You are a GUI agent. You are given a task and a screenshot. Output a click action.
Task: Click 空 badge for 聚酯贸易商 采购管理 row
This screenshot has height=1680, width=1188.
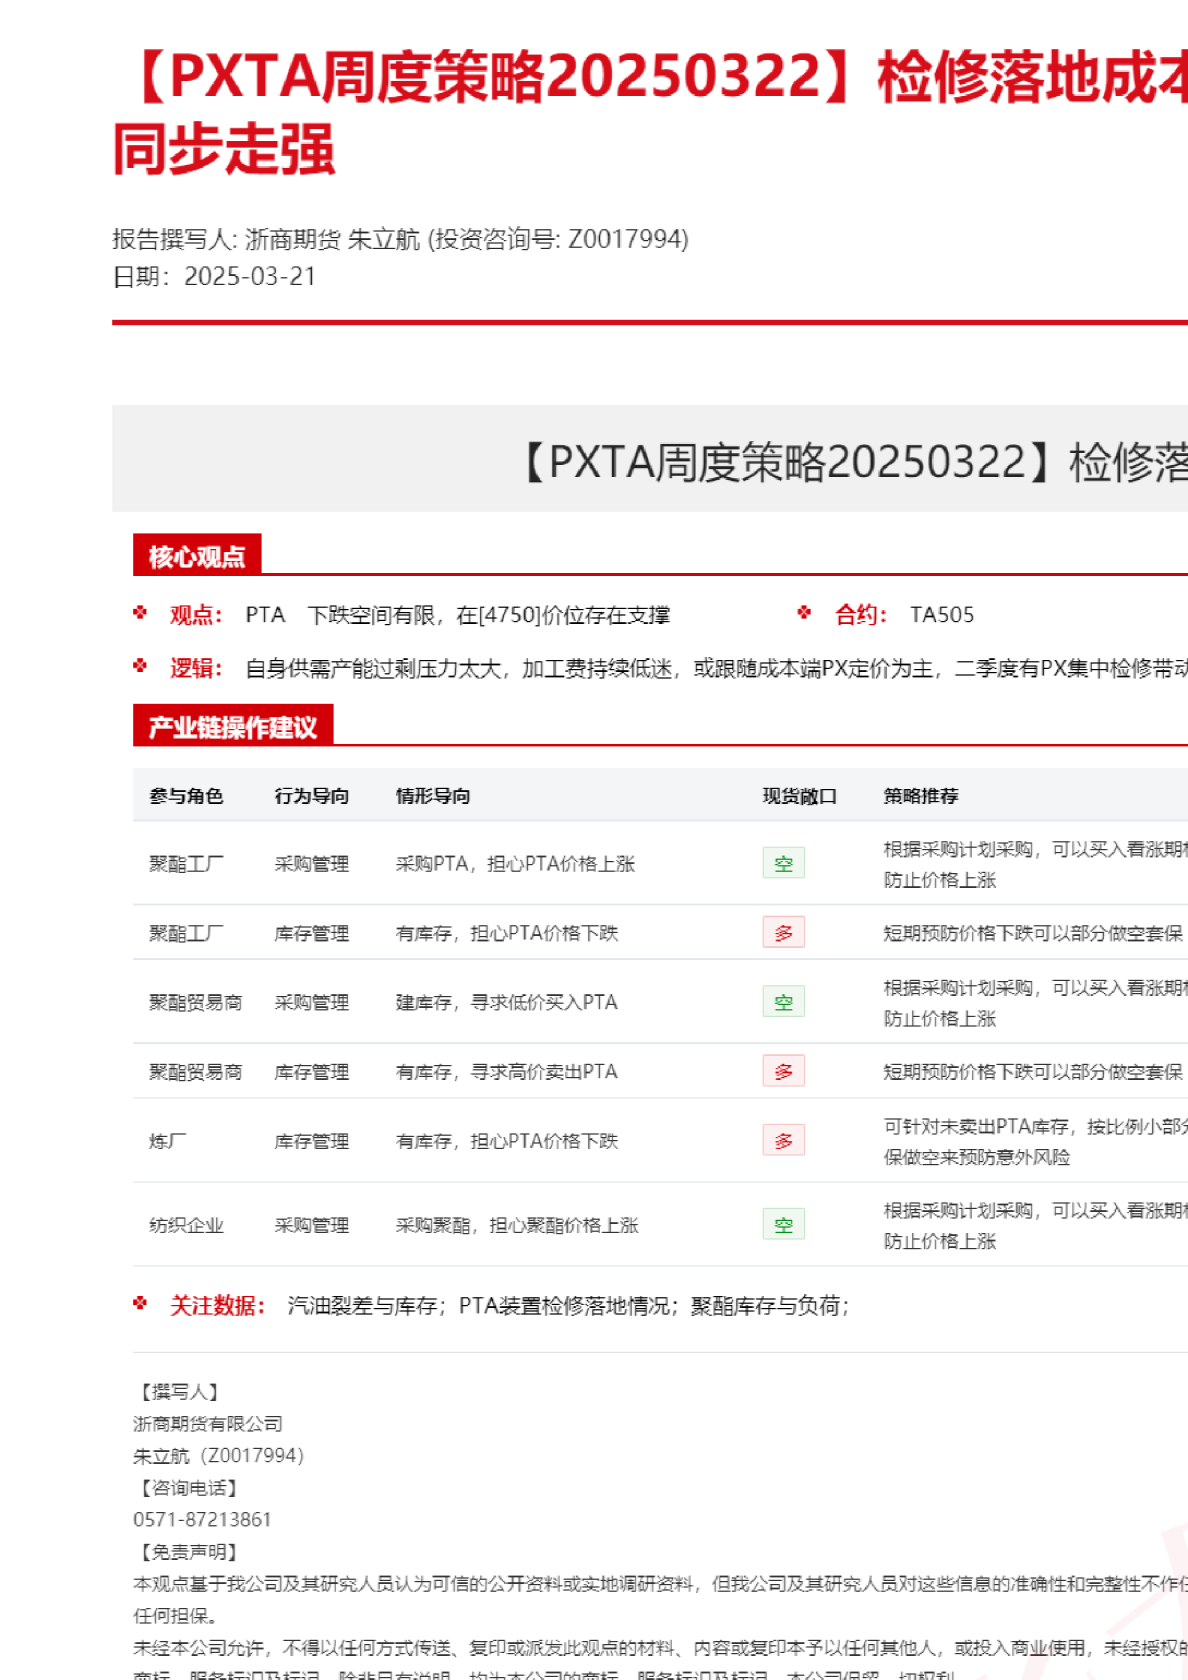point(783,1002)
